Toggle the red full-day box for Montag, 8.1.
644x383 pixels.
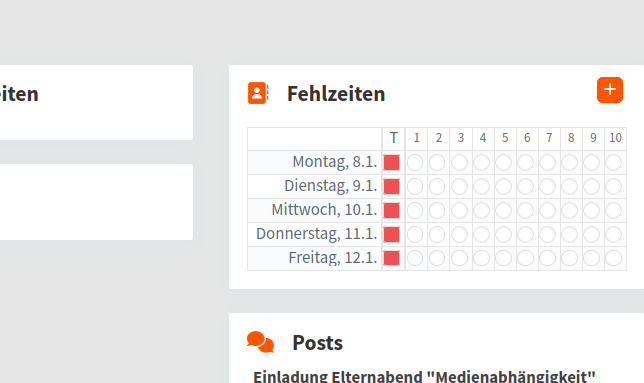tap(392, 163)
